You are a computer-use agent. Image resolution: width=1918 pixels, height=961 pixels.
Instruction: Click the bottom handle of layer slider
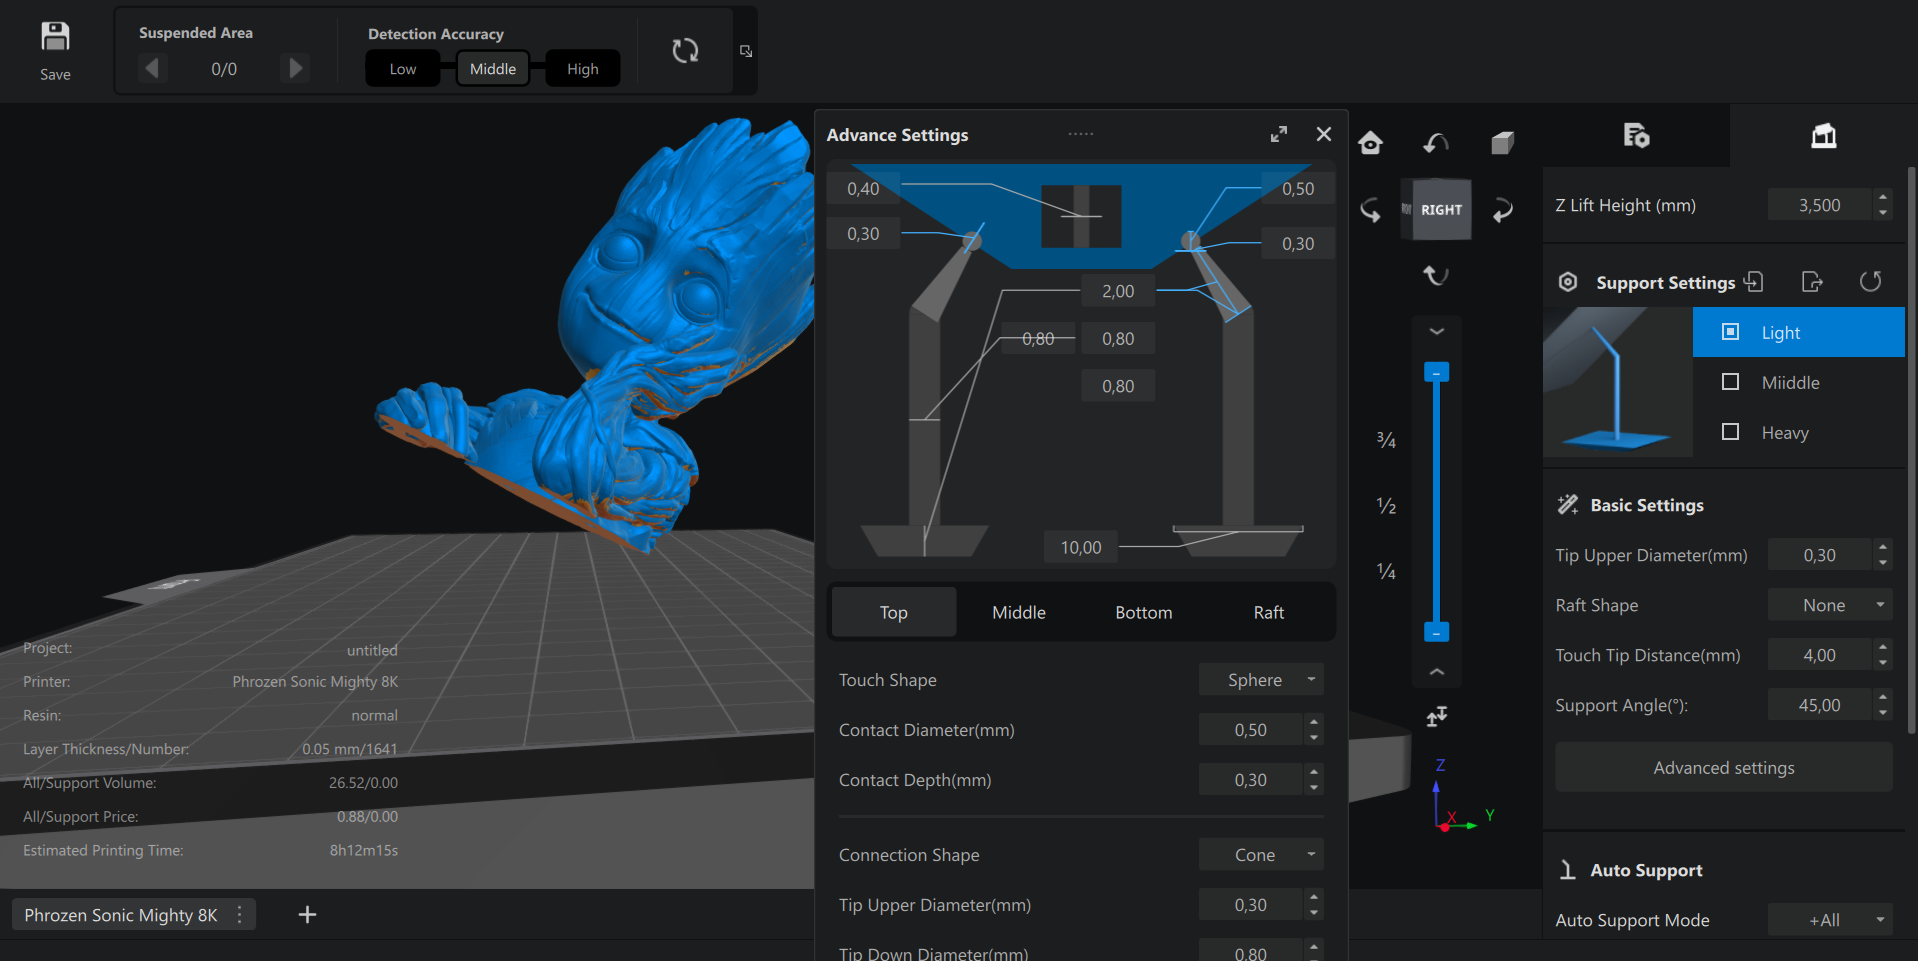[1437, 632]
